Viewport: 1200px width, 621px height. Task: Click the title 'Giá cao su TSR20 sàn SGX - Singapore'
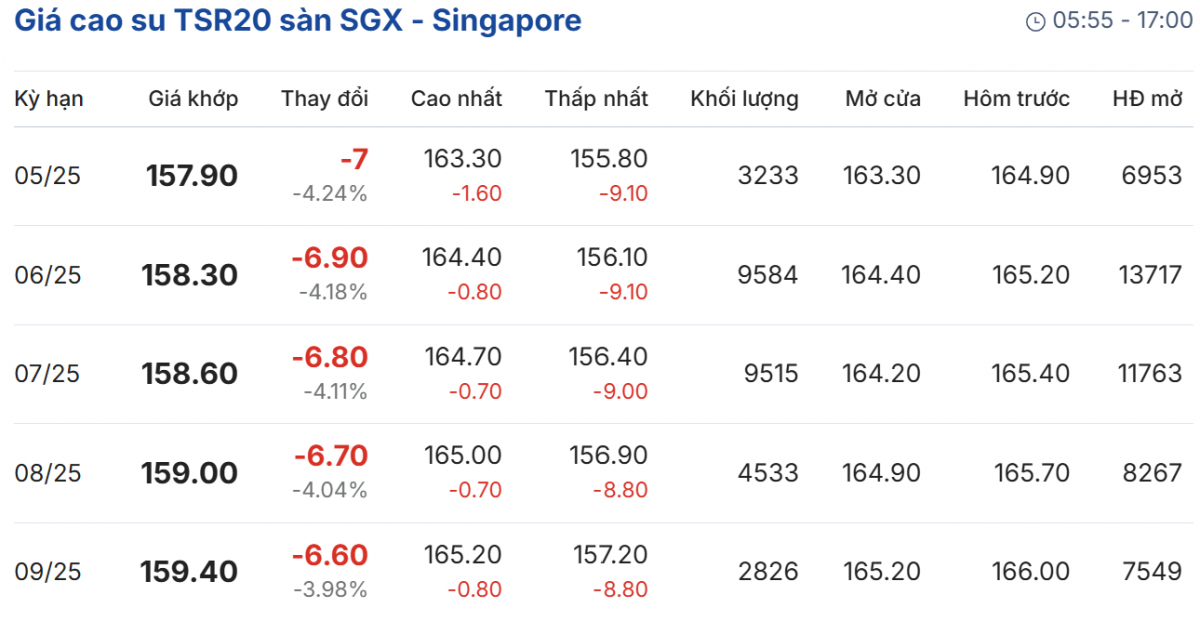298,20
